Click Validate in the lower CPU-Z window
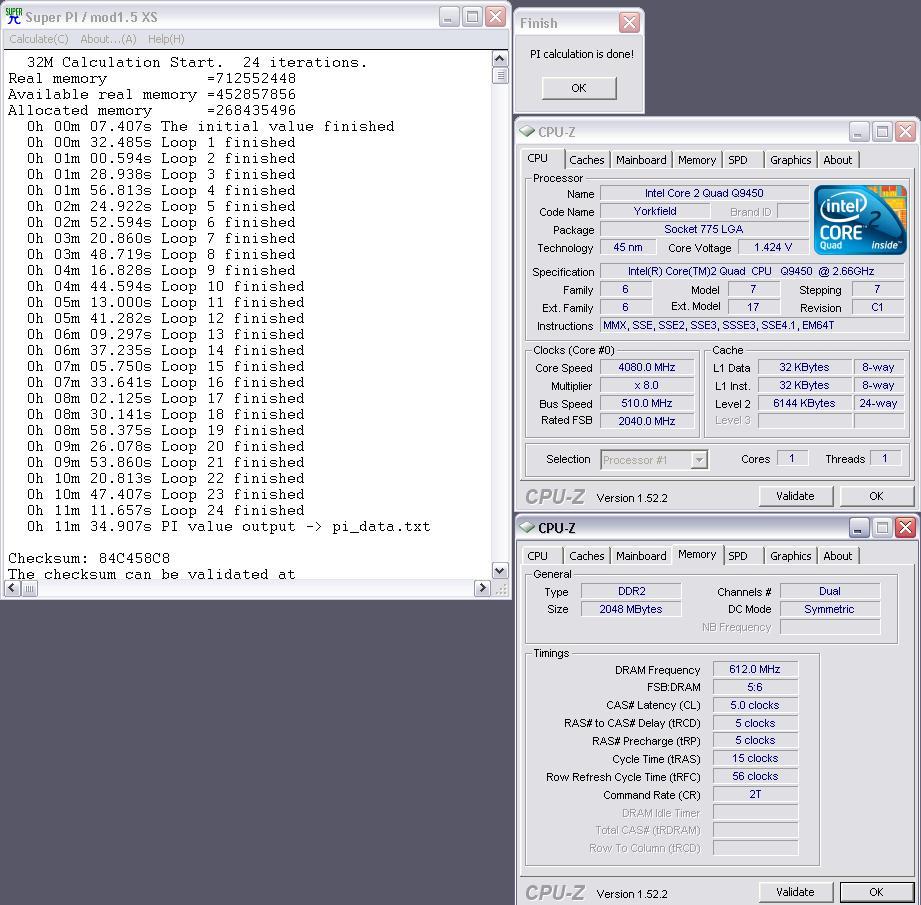921x905 pixels. (x=795, y=892)
